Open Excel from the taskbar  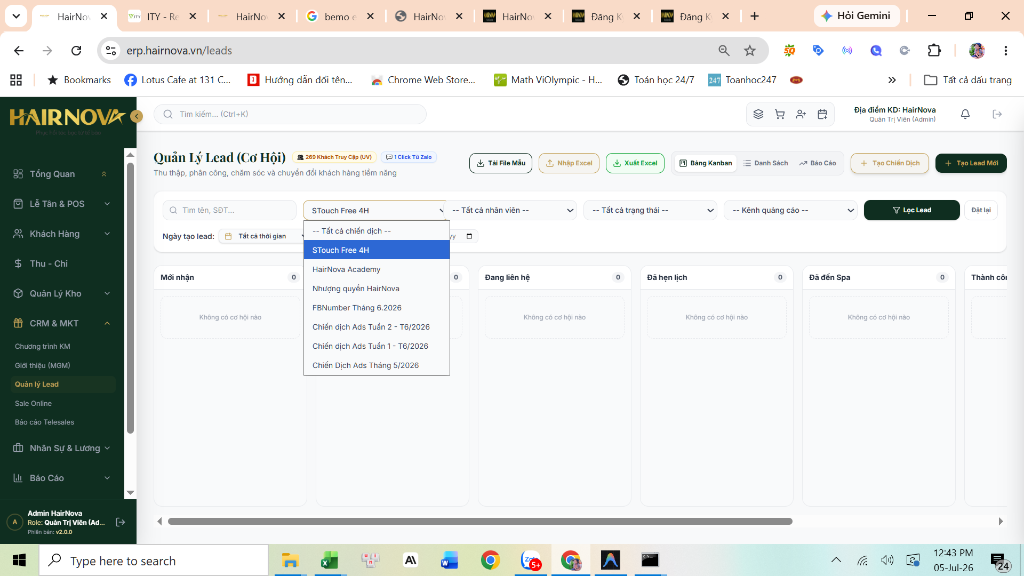(329, 560)
